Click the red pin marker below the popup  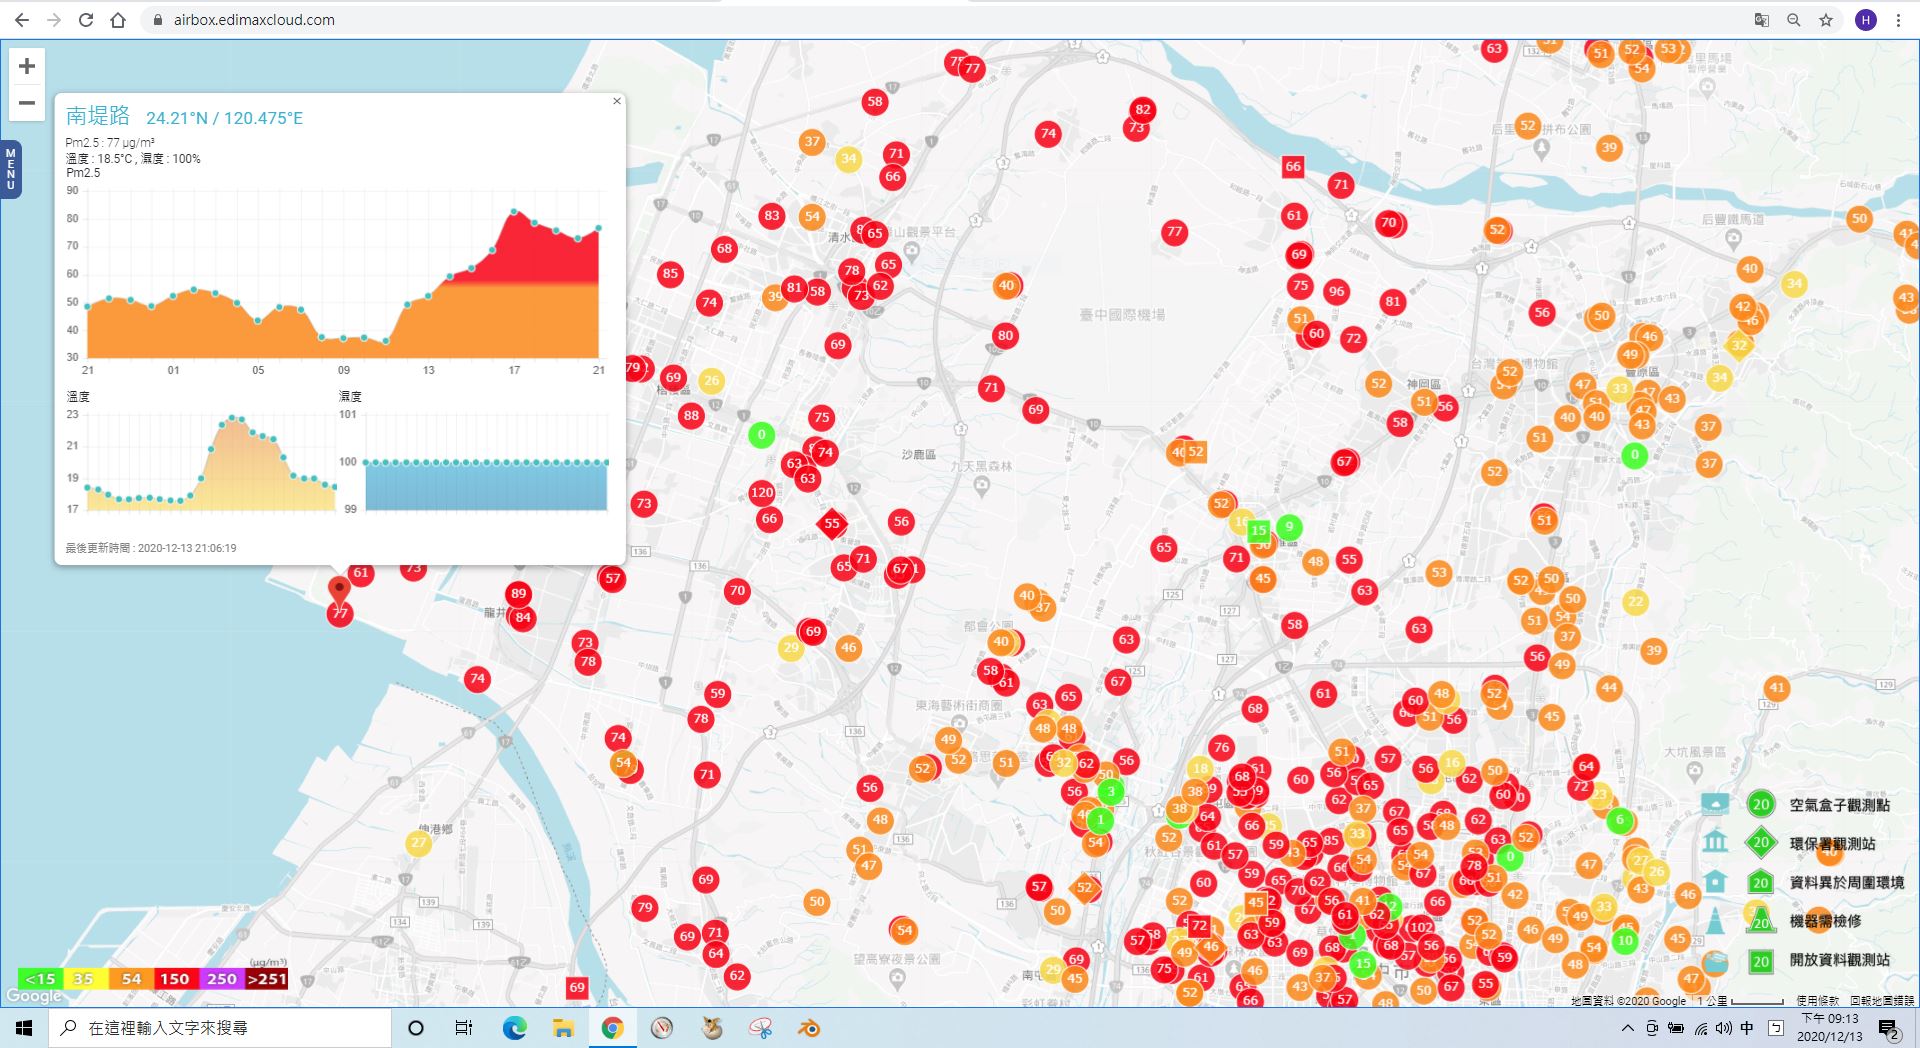coord(339,589)
